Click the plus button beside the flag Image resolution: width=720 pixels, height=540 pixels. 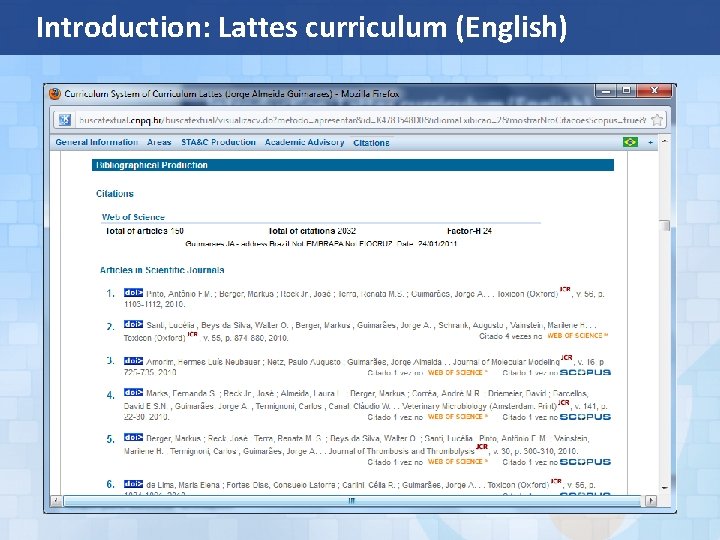[650, 142]
